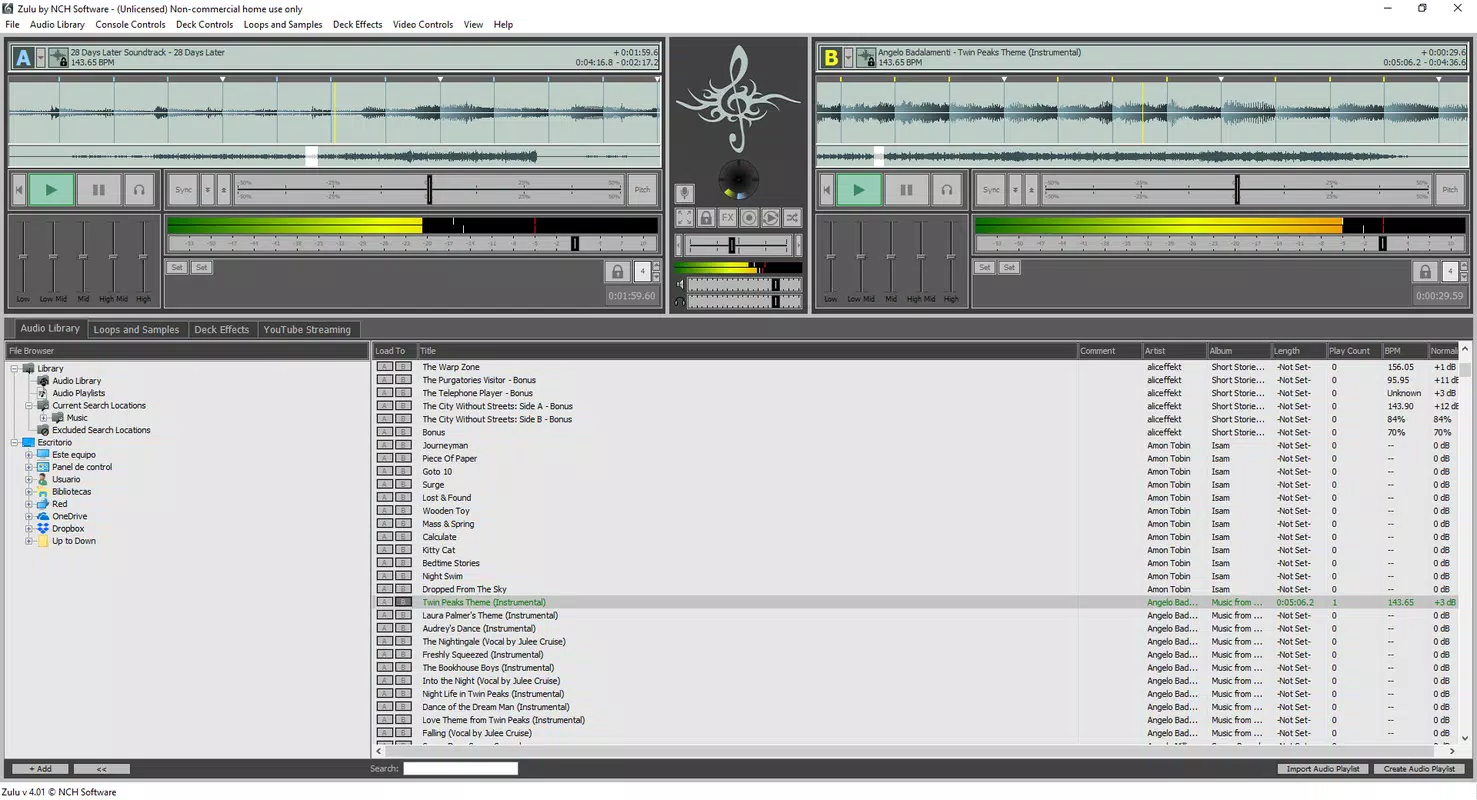Open the Video Controls menu
Image resolution: width=1477 pixels, height=800 pixels.
point(422,24)
